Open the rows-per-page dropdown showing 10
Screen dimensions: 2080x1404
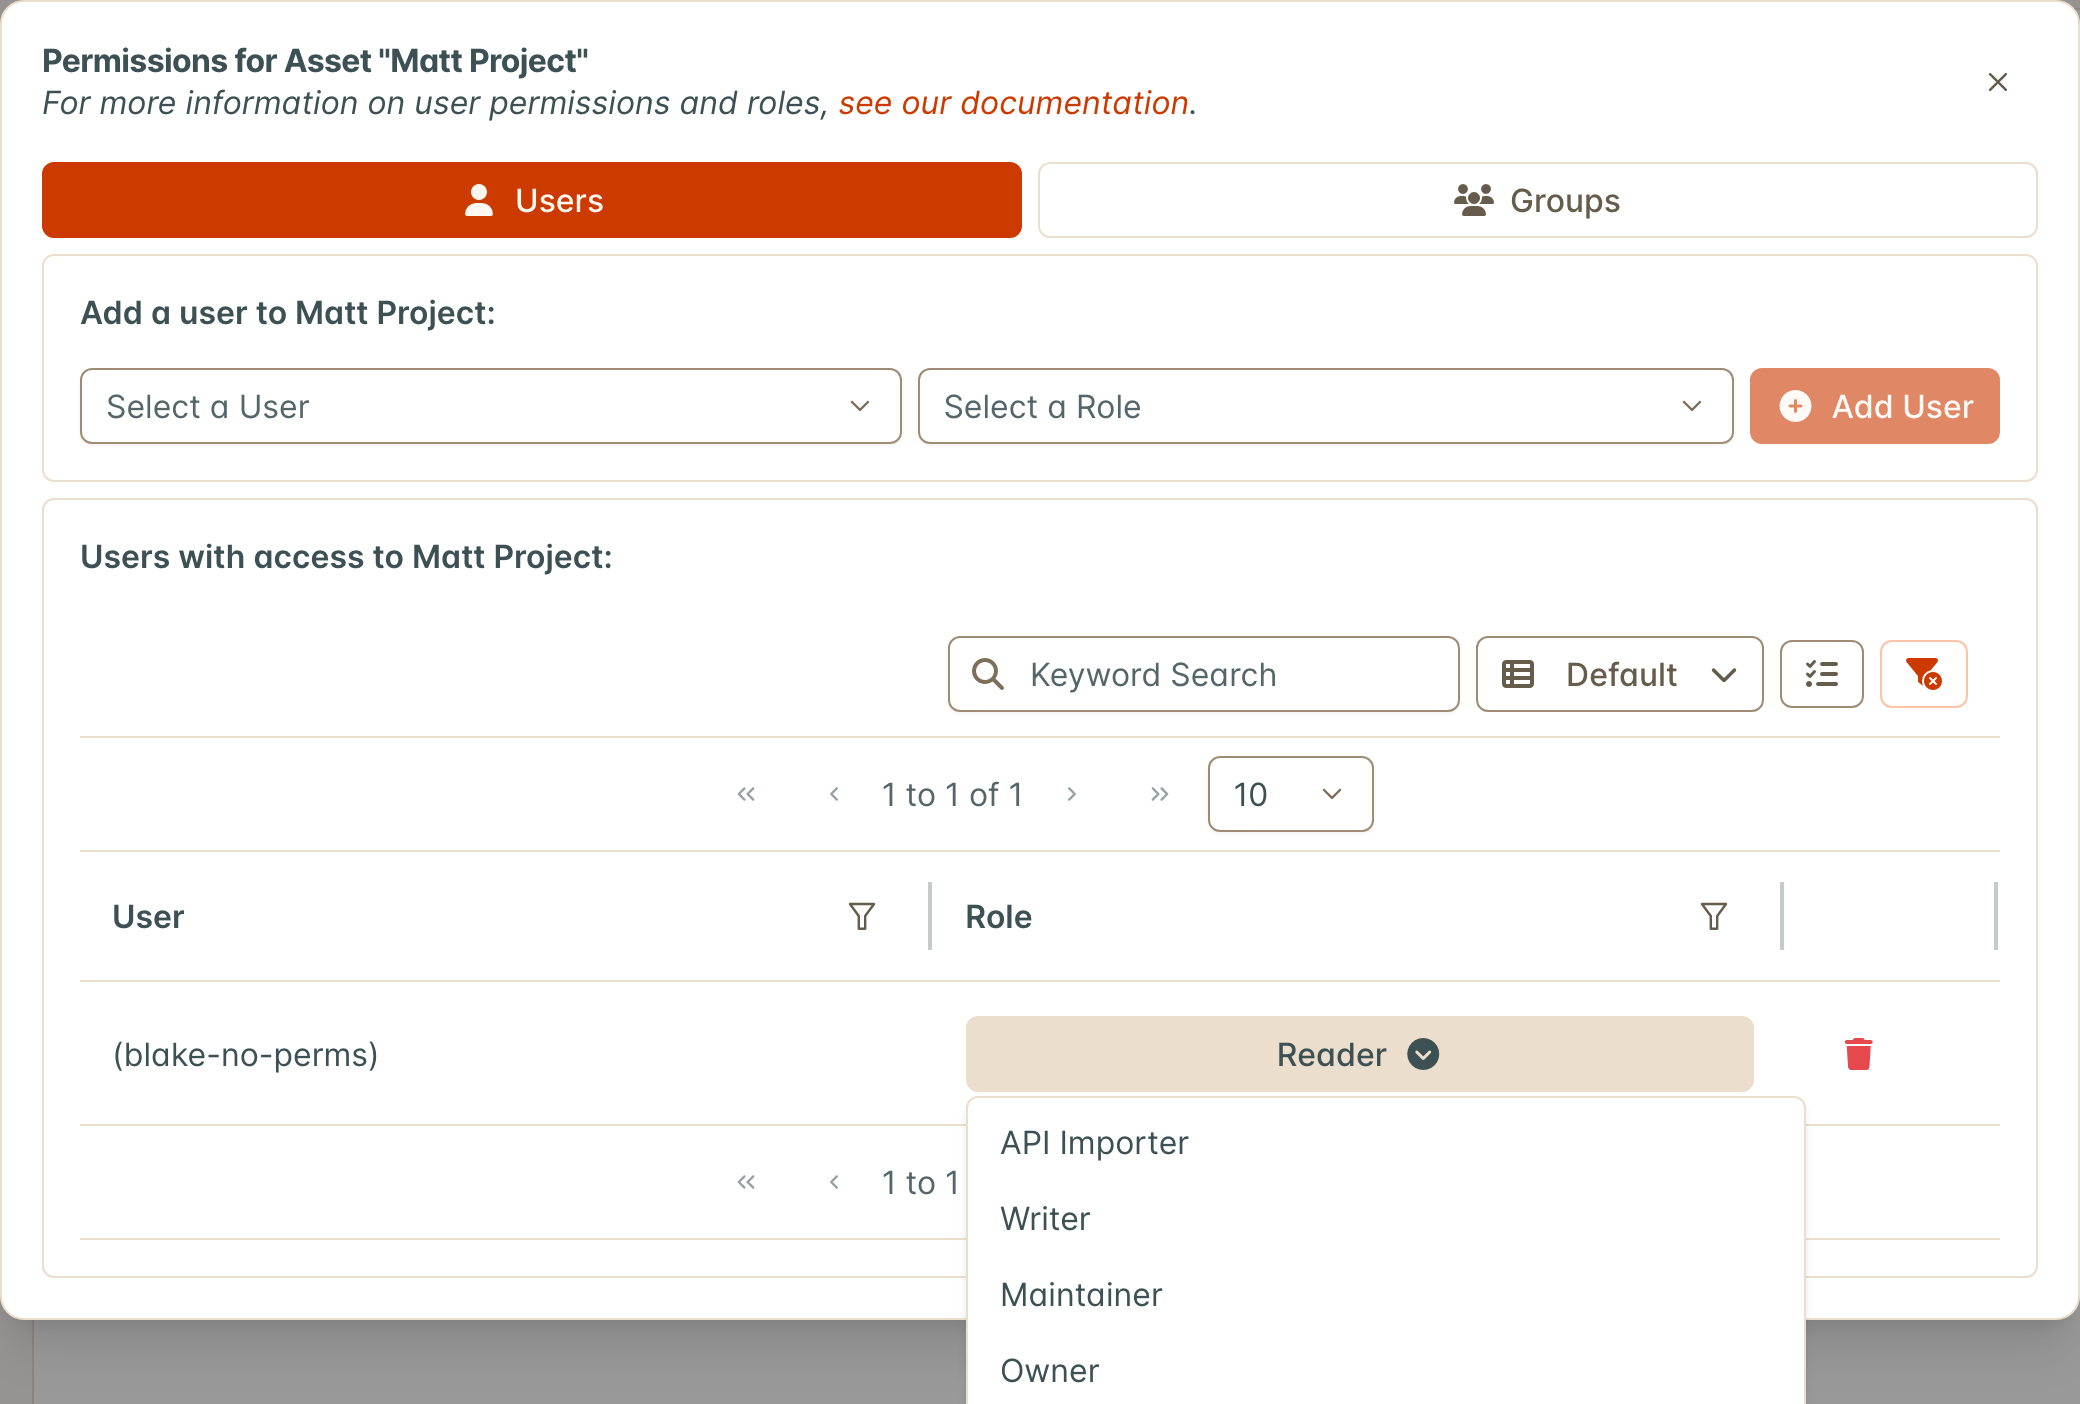click(x=1290, y=794)
